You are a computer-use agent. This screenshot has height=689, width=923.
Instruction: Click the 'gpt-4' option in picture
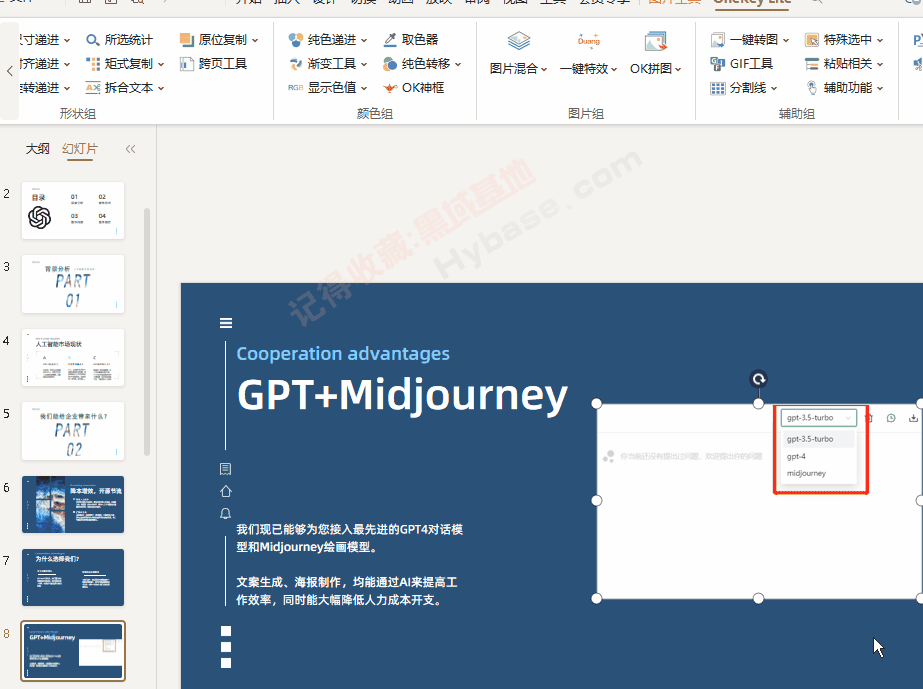coord(818,456)
